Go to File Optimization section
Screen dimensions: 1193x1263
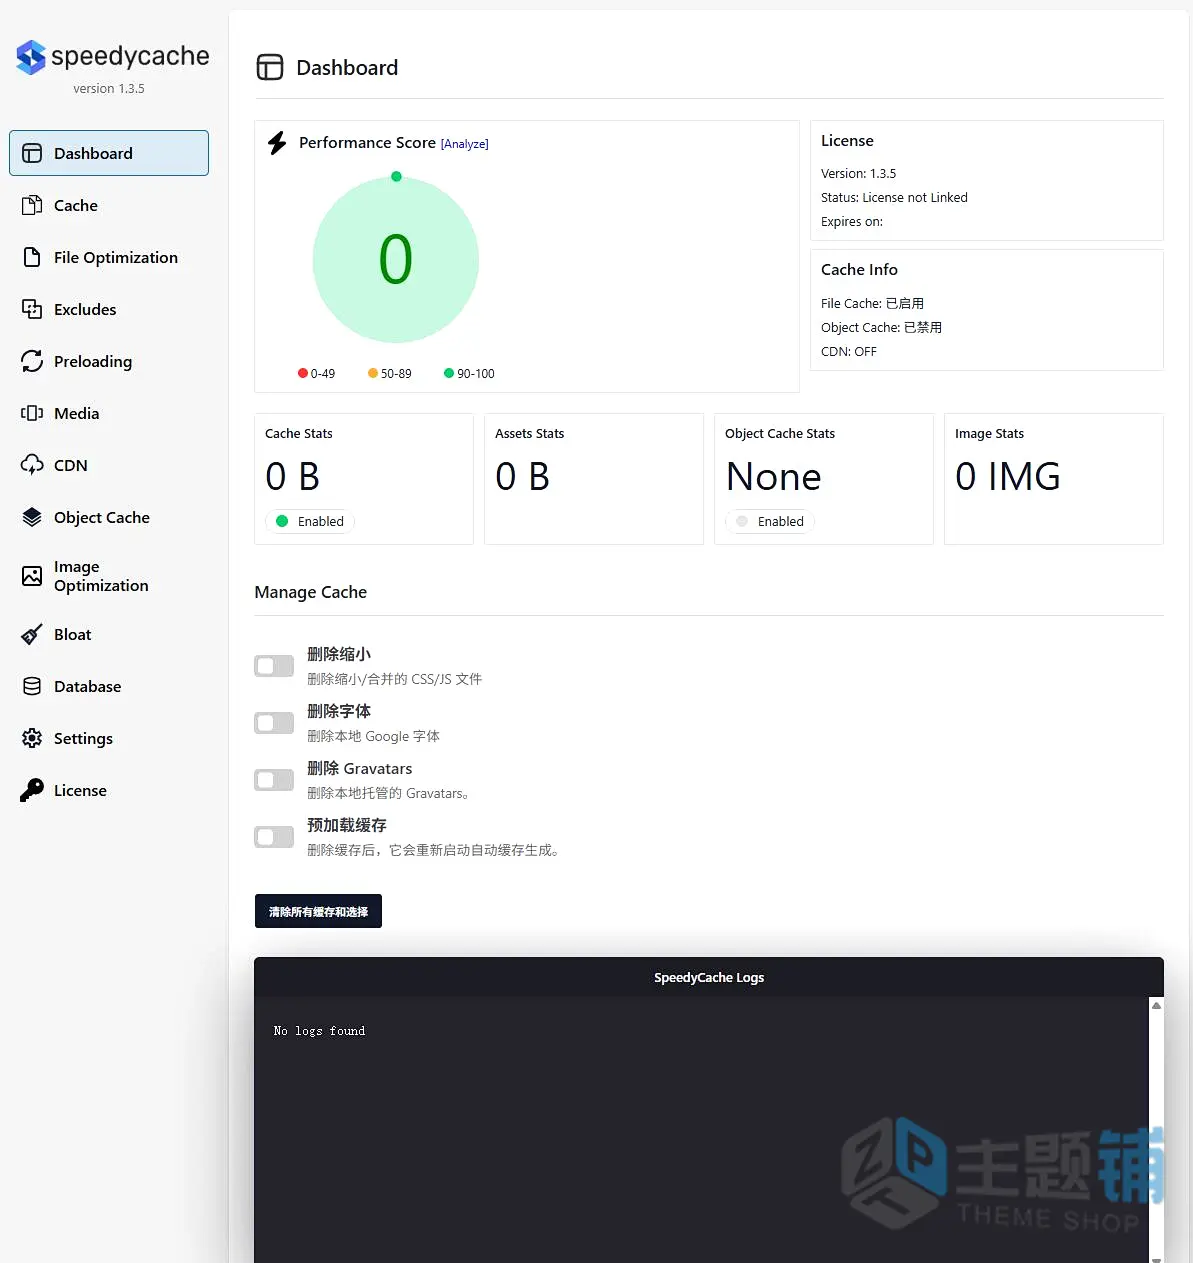coord(109,257)
